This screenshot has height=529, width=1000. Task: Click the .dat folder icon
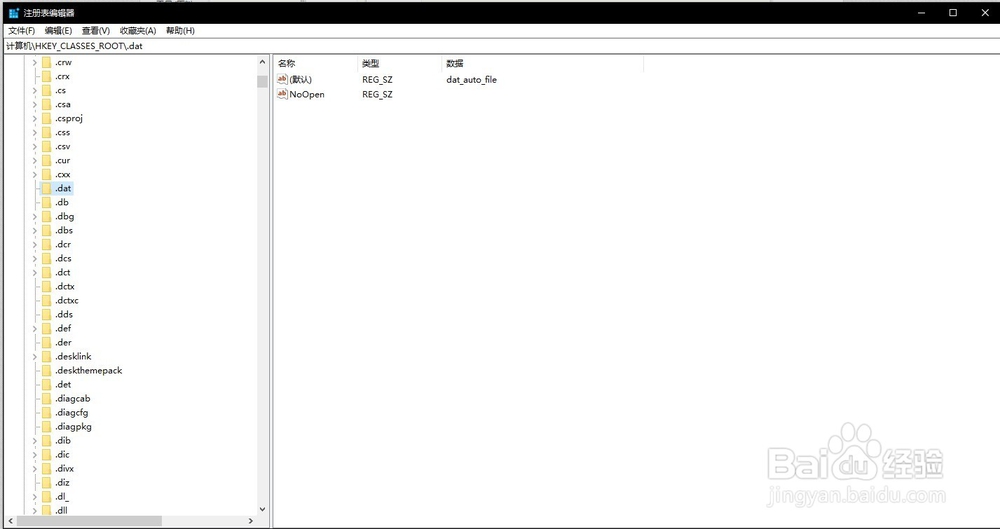(46, 189)
